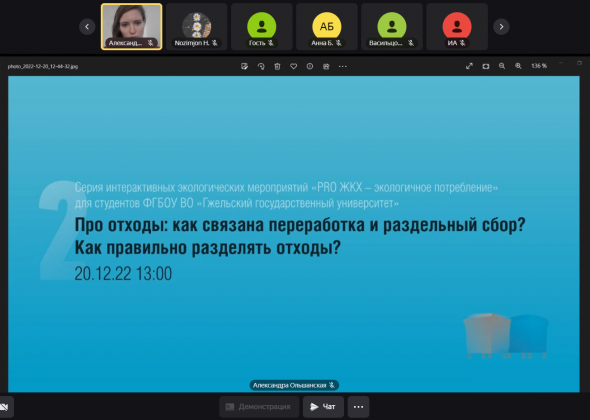Add photo to favorites with heart icon
590x420 pixels.
pyautogui.click(x=293, y=66)
